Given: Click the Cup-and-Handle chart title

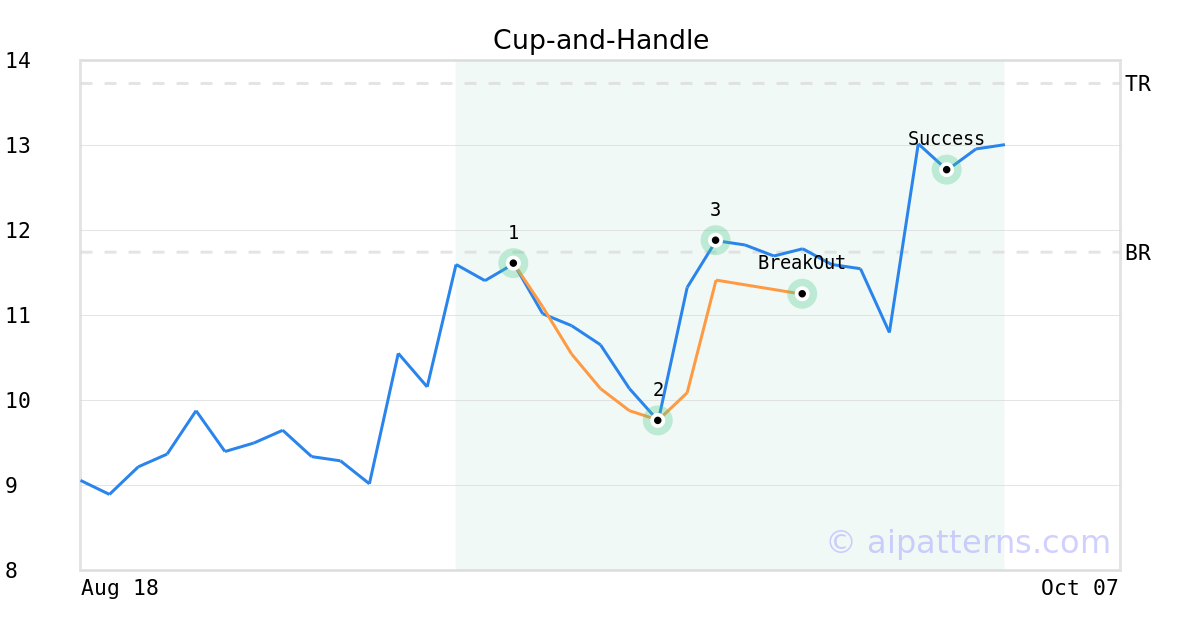Looking at the screenshot, I should pyautogui.click(x=600, y=40).
